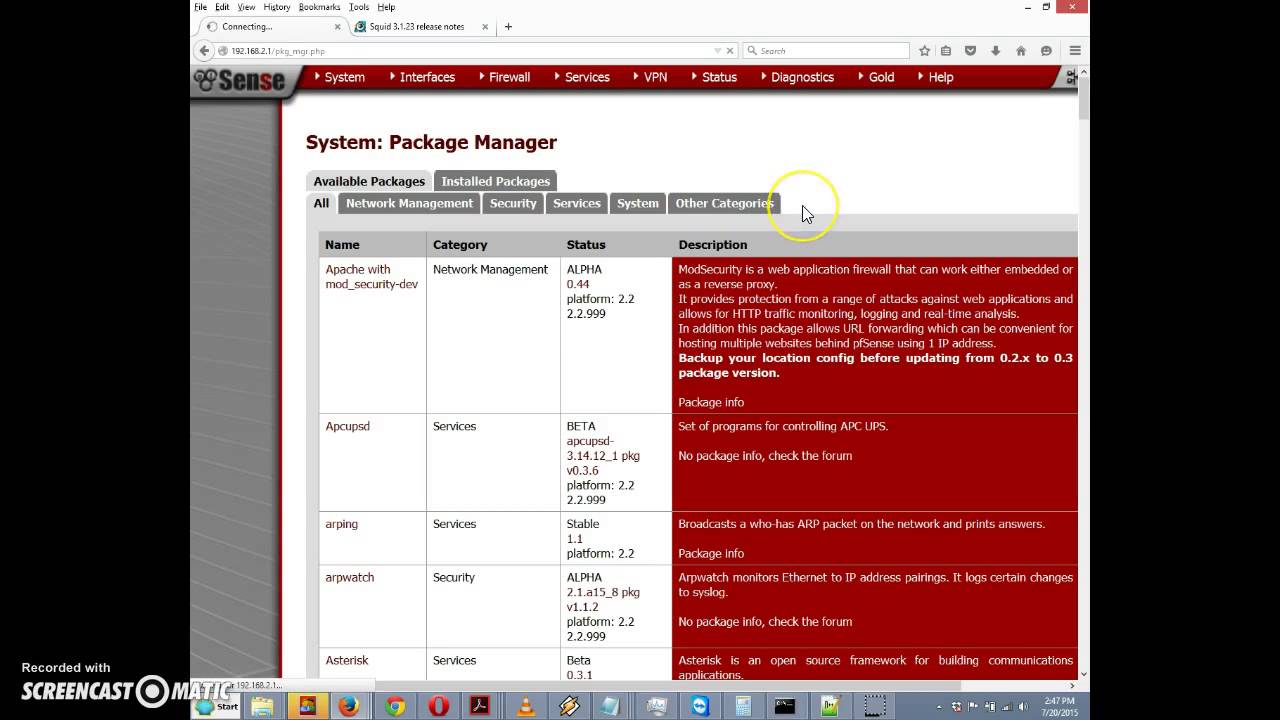Switch to Firefox in taskbar
The image size is (1280, 720).
tap(348, 706)
